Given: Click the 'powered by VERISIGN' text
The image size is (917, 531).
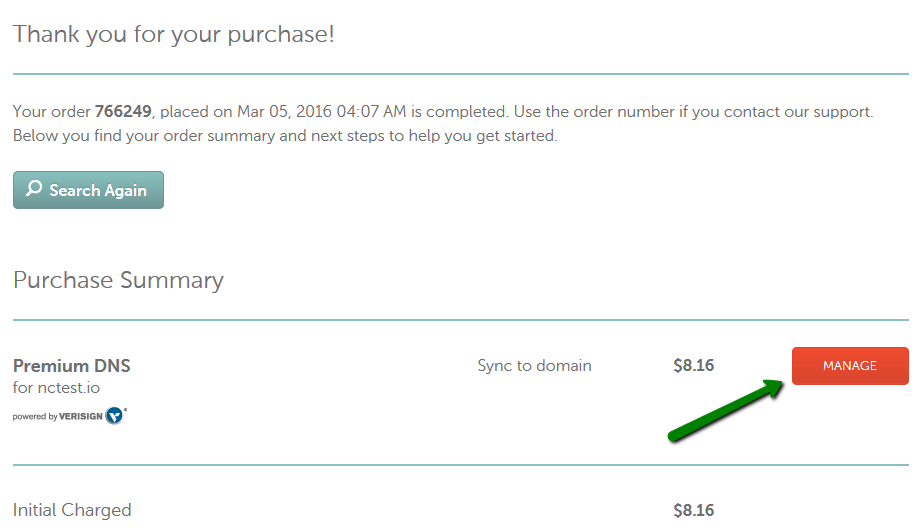Looking at the screenshot, I should click(57, 416).
